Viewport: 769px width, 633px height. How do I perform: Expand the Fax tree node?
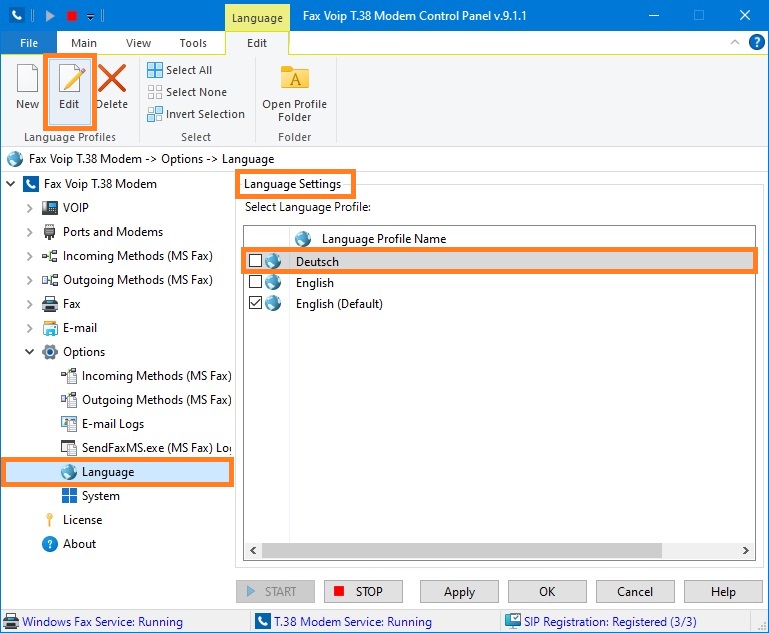click(x=29, y=304)
